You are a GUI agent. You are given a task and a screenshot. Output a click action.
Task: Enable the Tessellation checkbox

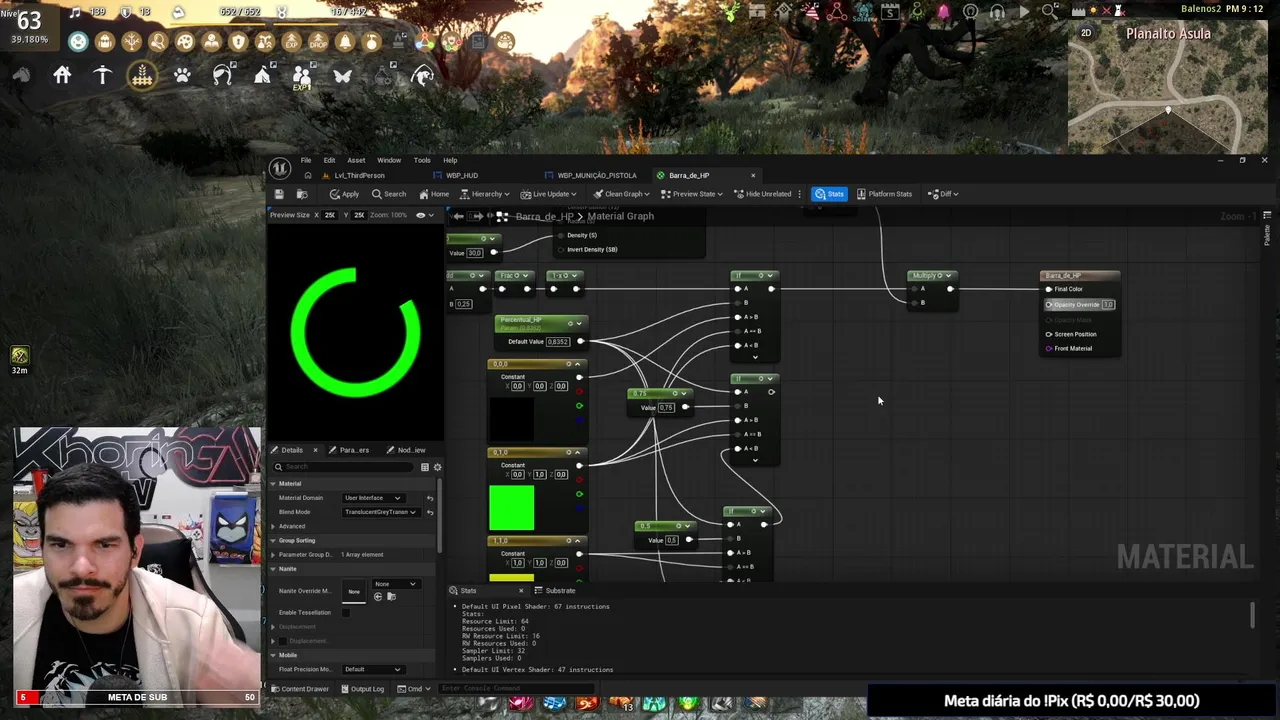point(346,612)
